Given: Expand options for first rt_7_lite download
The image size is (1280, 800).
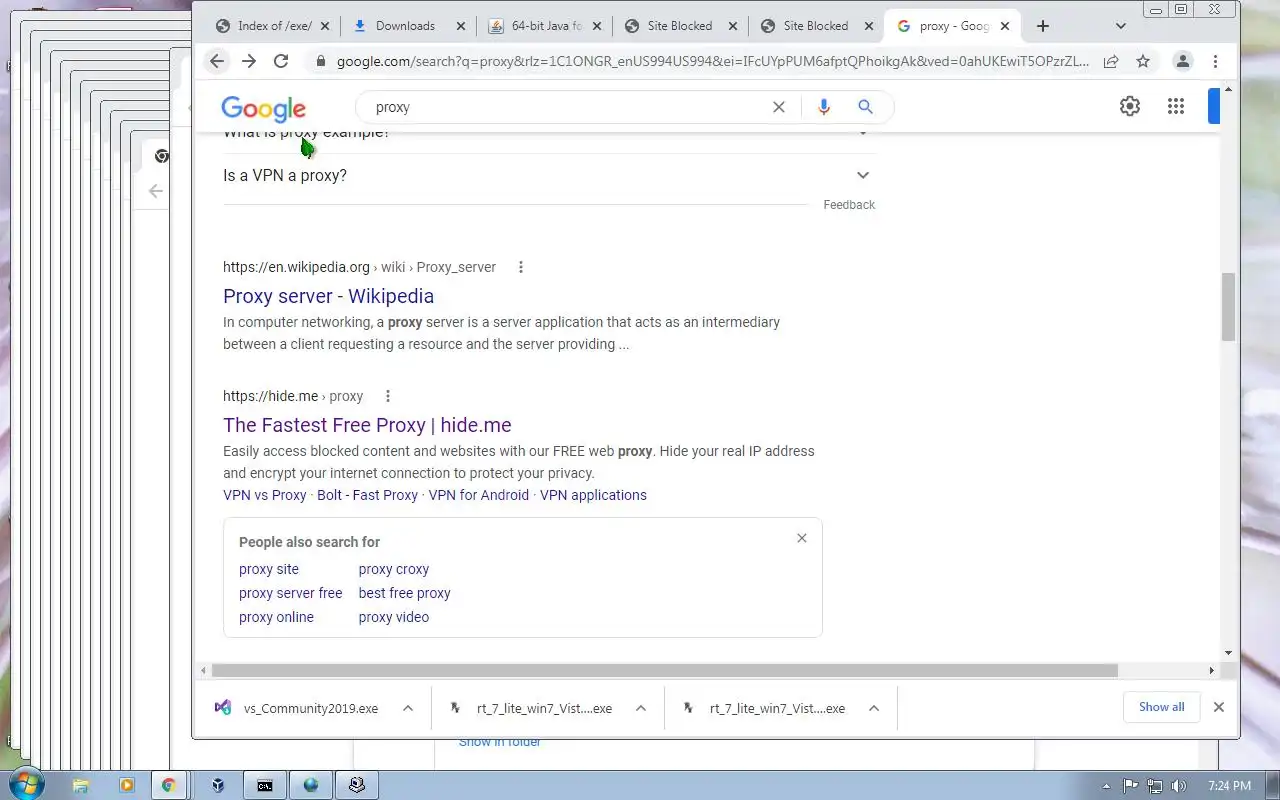Looking at the screenshot, I should tap(641, 708).
